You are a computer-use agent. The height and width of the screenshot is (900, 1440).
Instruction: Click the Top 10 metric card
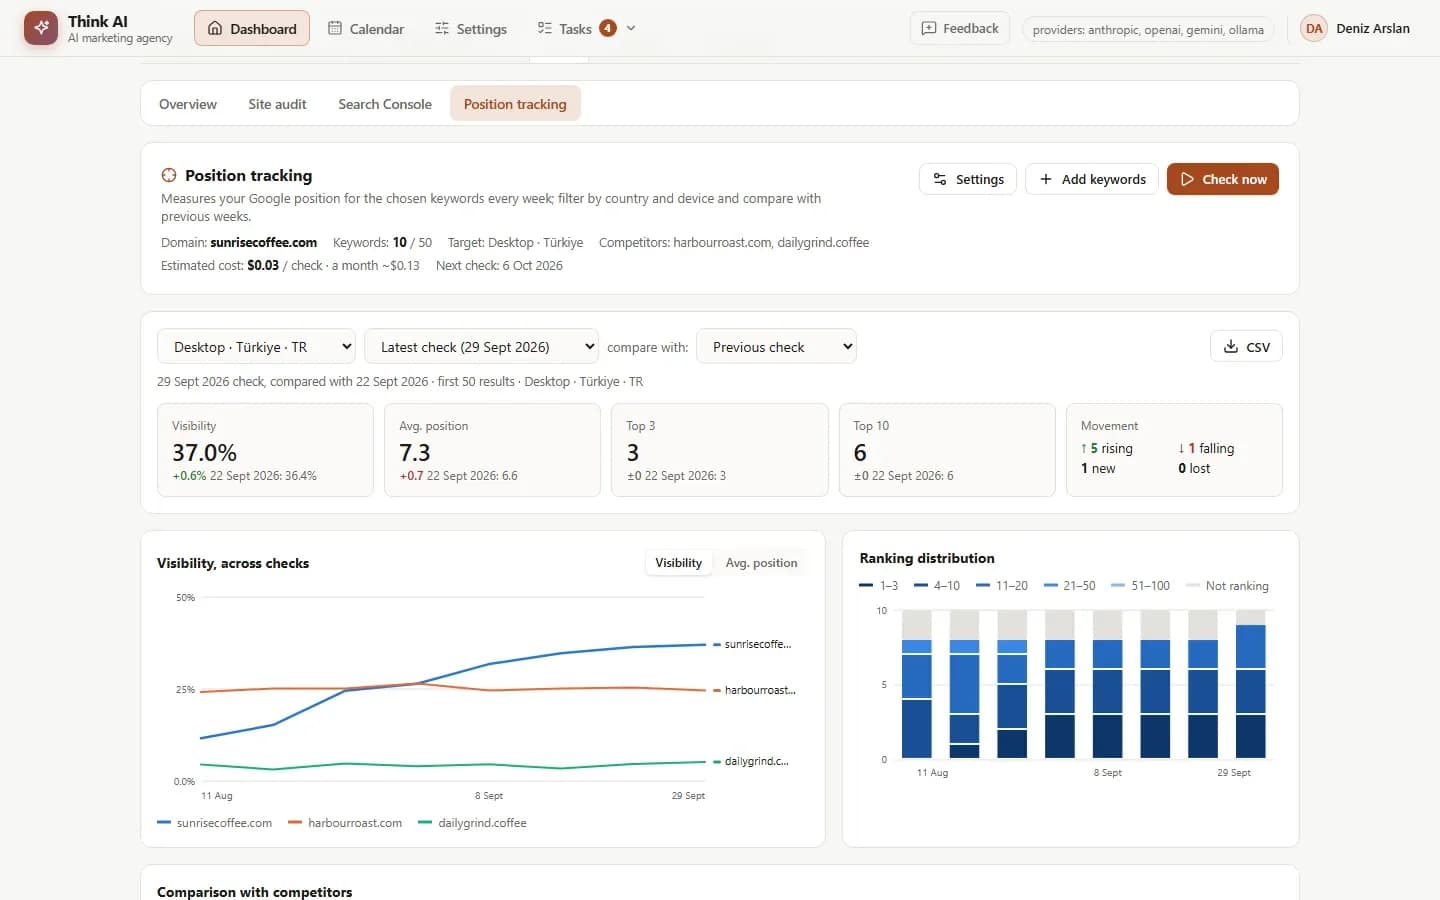[947, 450]
